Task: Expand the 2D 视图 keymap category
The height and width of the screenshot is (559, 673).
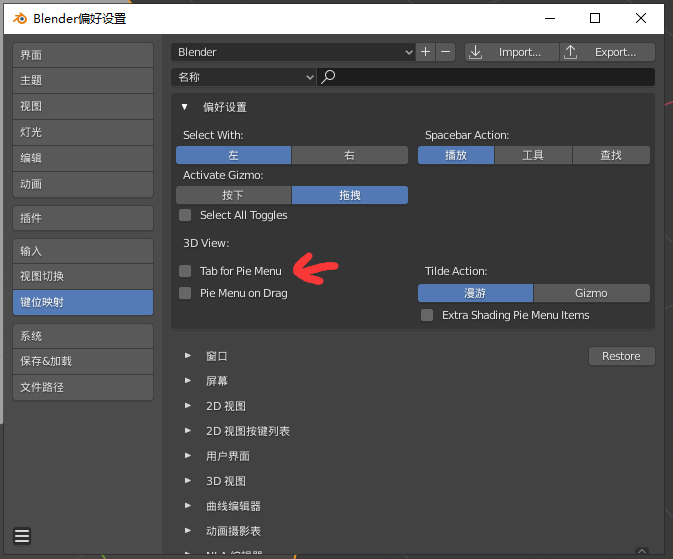Action: click(x=188, y=406)
